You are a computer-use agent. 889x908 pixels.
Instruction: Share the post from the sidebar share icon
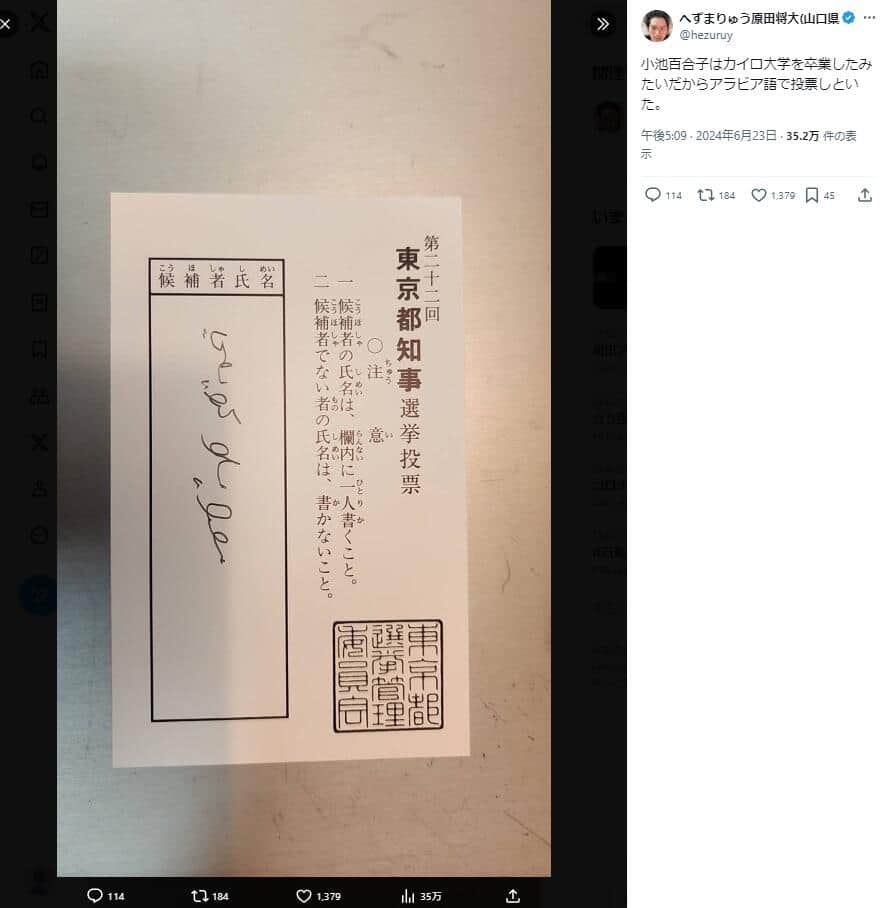pyautogui.click(x=865, y=195)
